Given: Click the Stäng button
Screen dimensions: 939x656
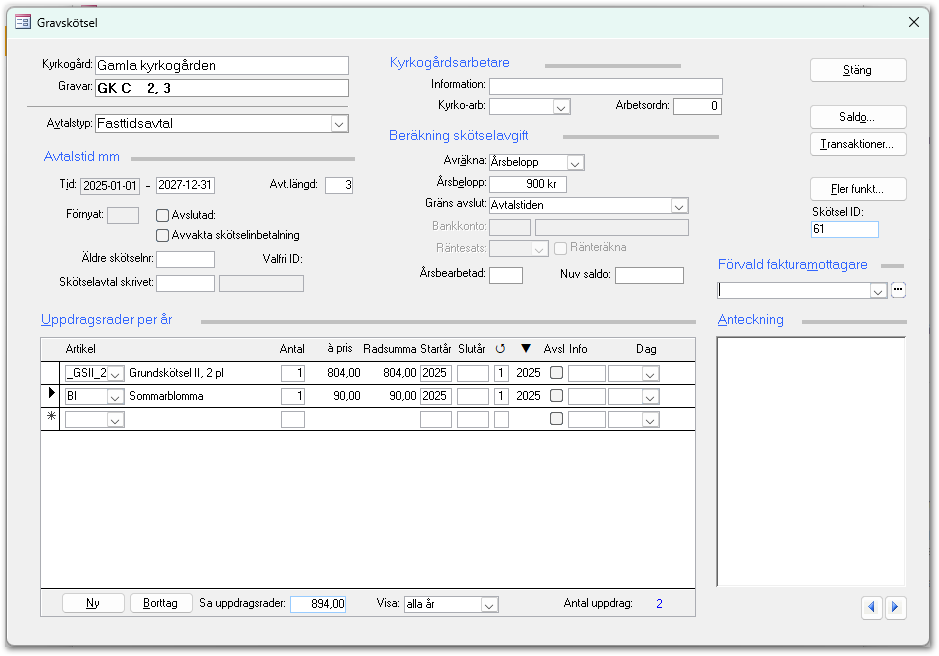Looking at the screenshot, I should point(858,70).
